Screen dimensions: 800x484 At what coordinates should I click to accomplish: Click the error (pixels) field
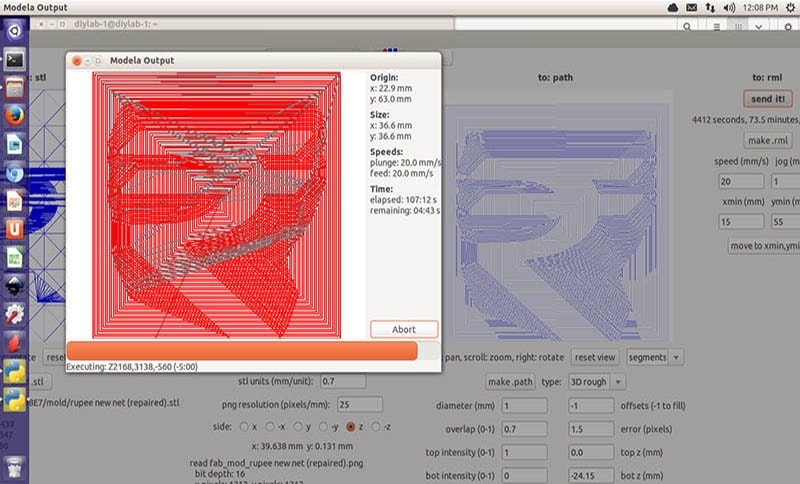pyautogui.click(x=591, y=429)
